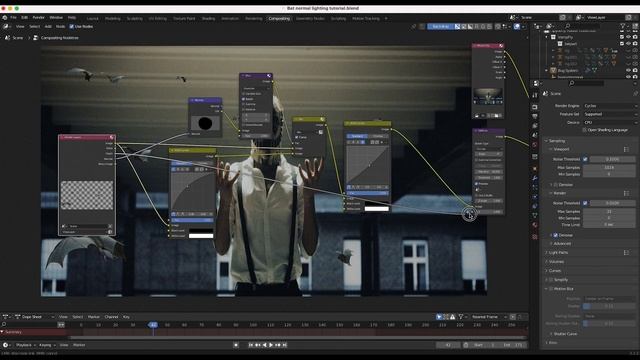Toggle render camera icon for Bug System
Screen dimensions: 640x360
point(635,70)
